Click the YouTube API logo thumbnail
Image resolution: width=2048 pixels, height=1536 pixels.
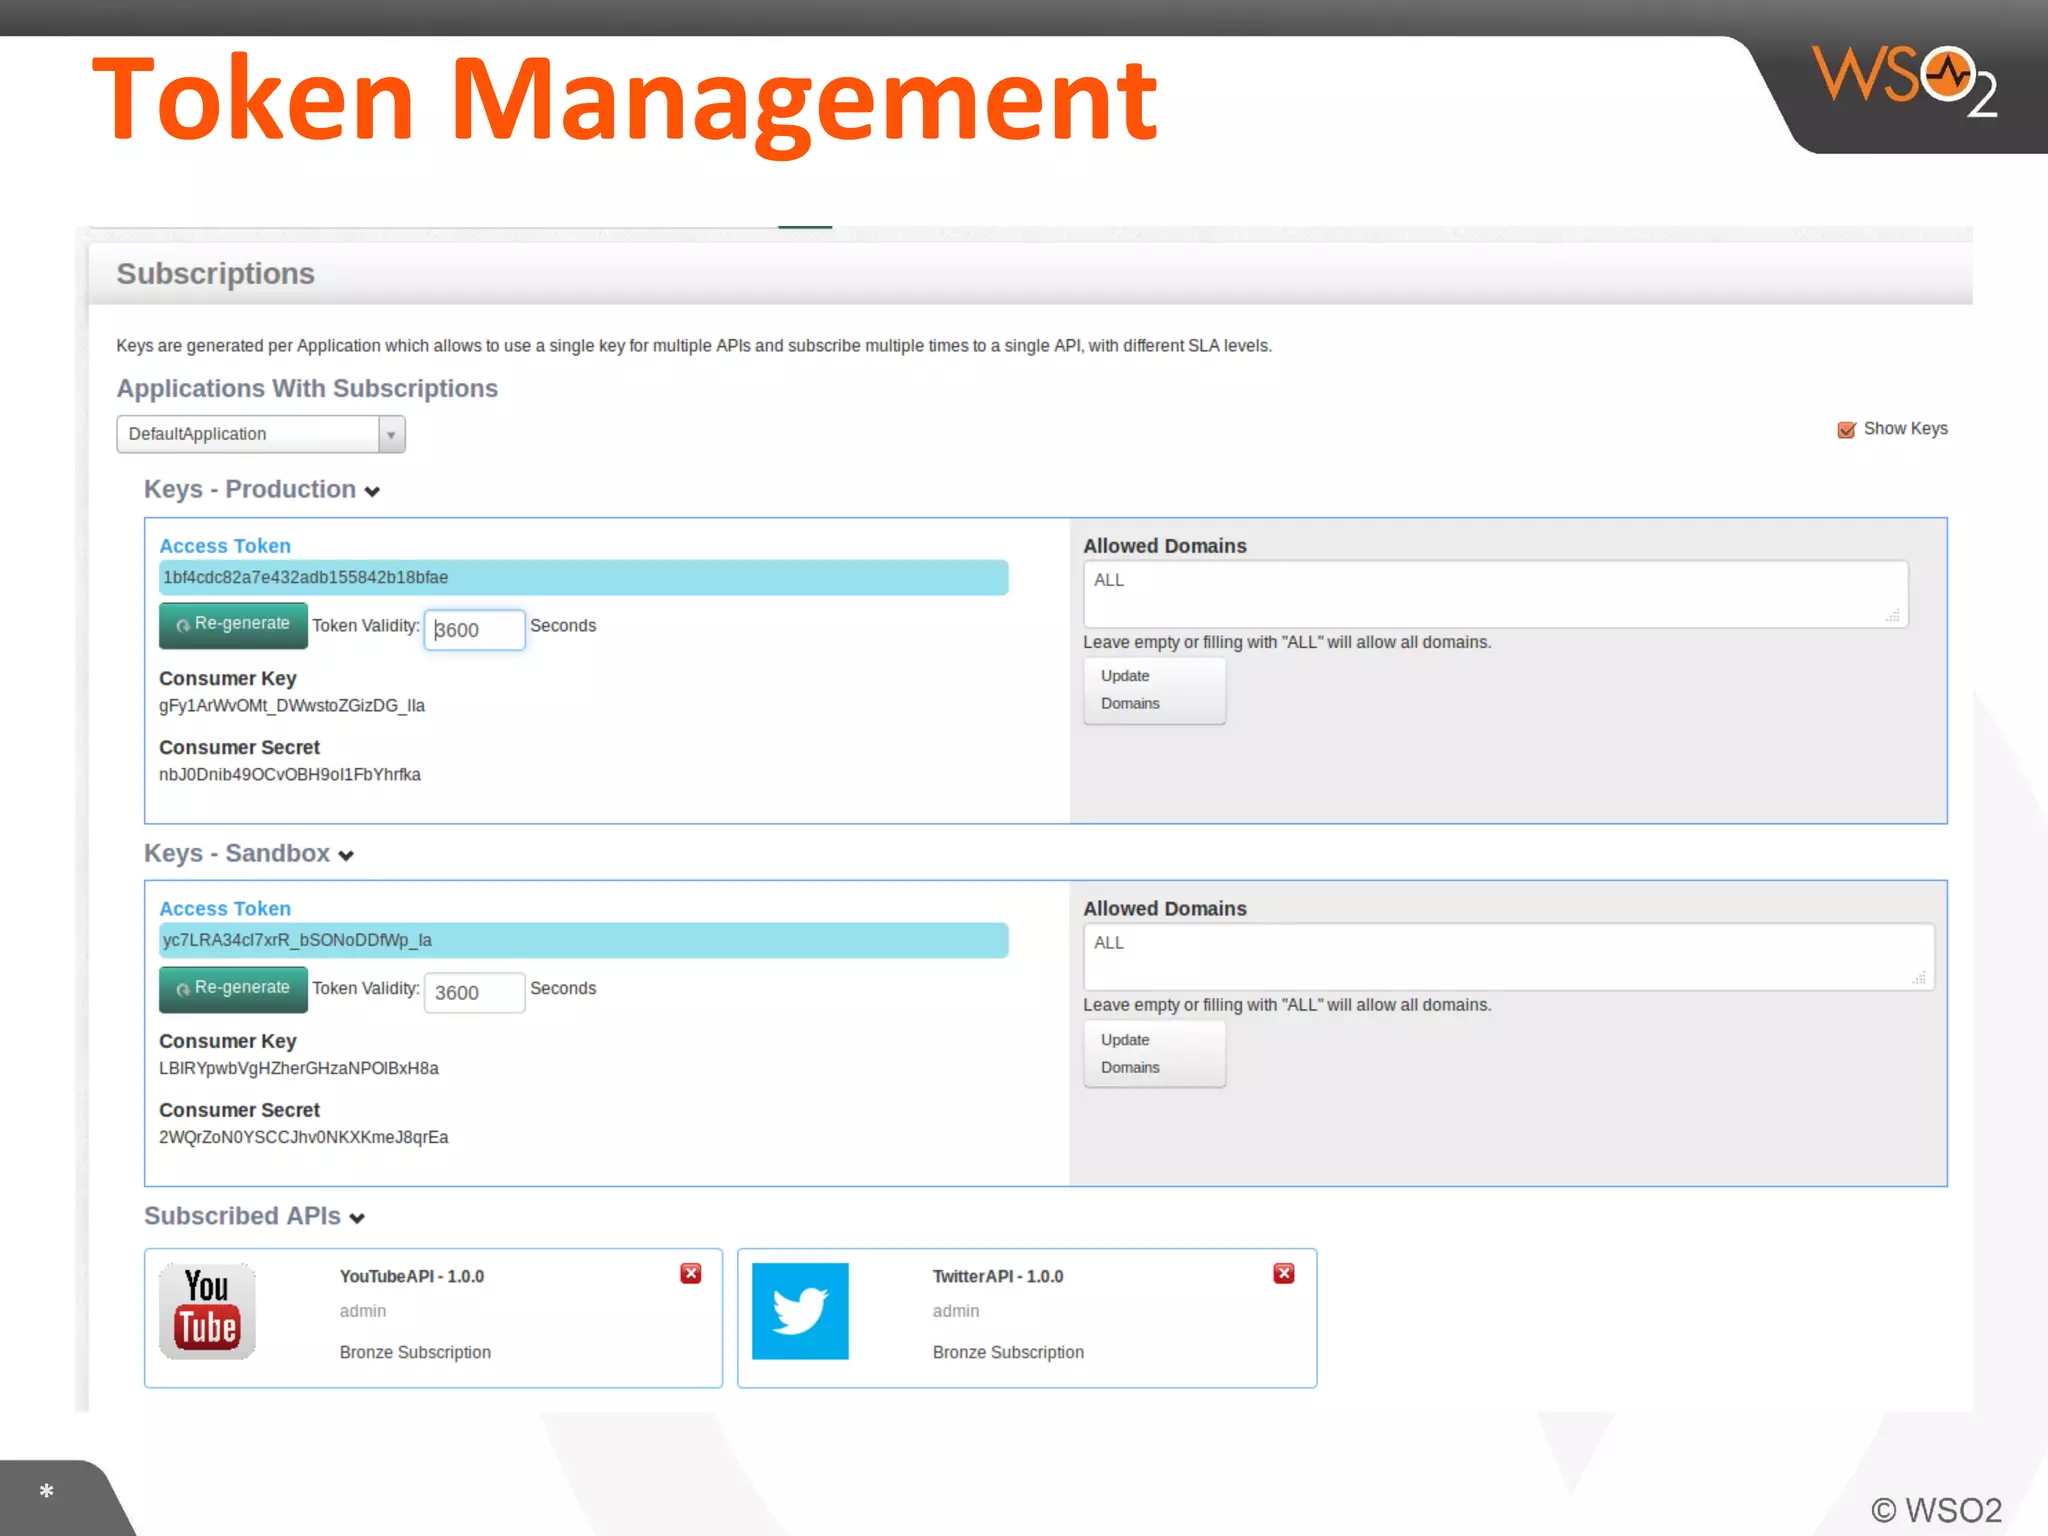click(x=207, y=1311)
